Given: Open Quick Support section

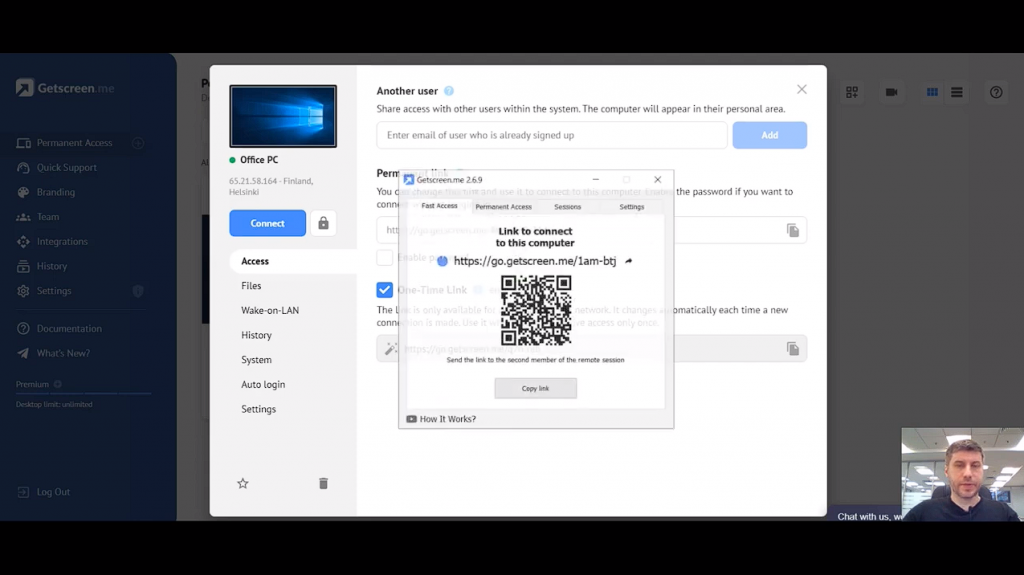Looking at the screenshot, I should point(66,167).
